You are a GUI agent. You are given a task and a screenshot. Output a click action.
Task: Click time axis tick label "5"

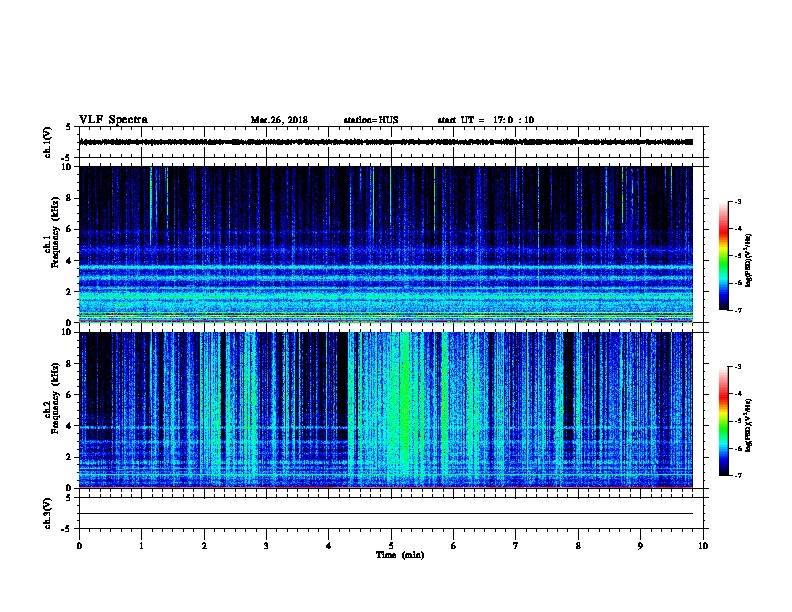pyautogui.click(x=391, y=545)
